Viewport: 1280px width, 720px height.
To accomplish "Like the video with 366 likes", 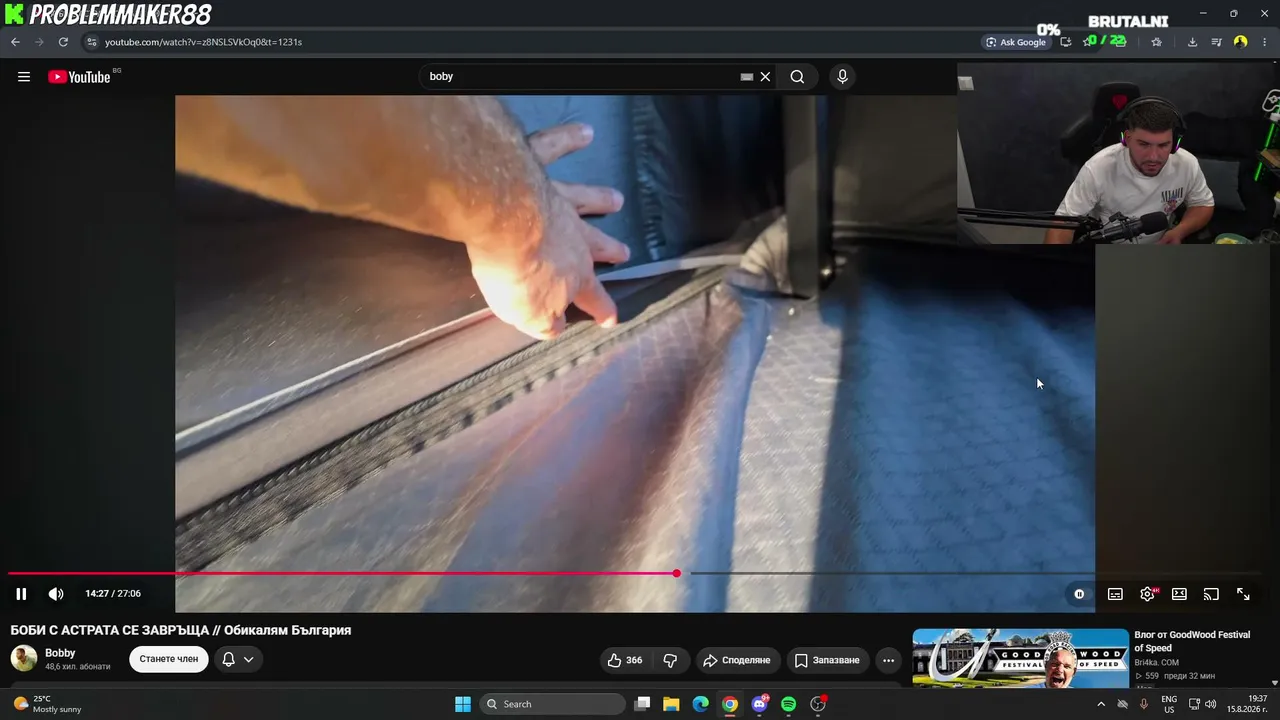I will [624, 660].
